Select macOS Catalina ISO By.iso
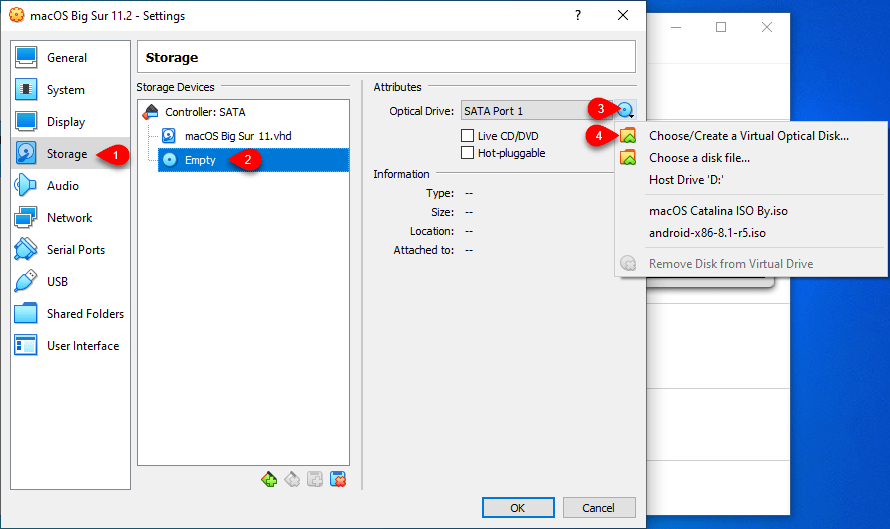 click(x=751, y=211)
